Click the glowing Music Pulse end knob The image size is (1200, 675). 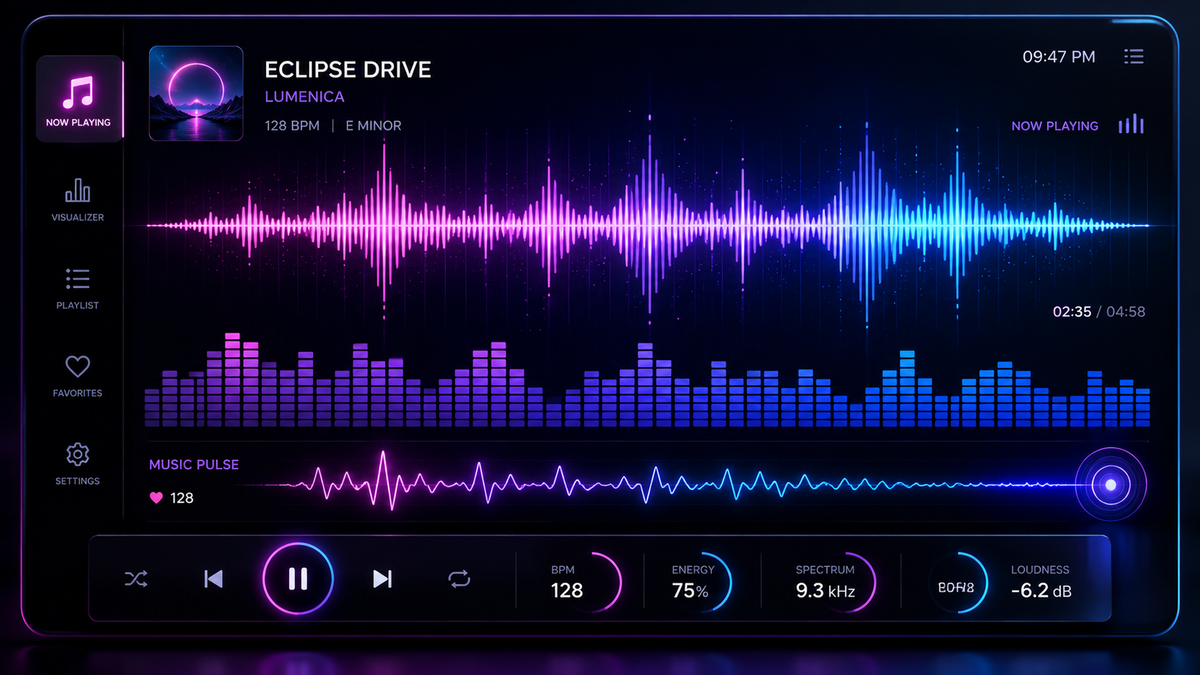pos(1110,485)
